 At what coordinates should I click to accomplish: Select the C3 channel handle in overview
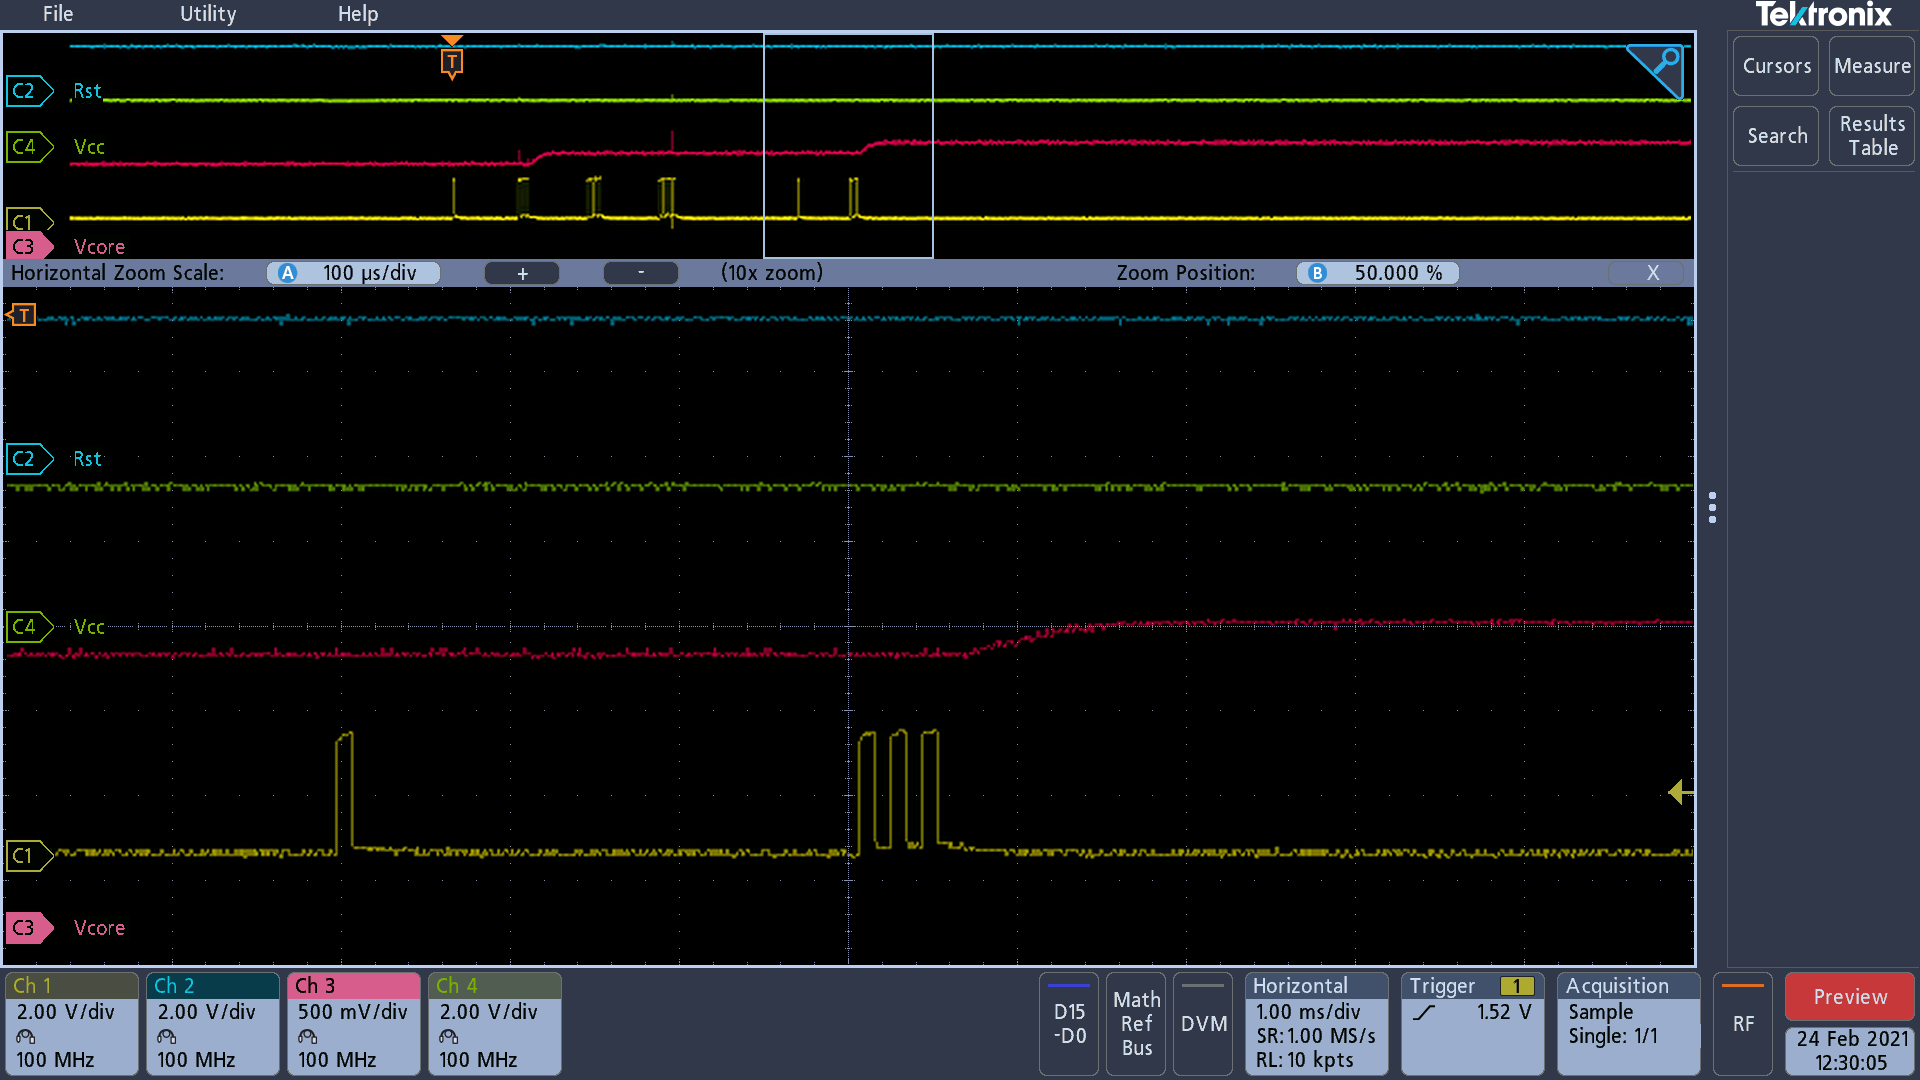click(28, 246)
